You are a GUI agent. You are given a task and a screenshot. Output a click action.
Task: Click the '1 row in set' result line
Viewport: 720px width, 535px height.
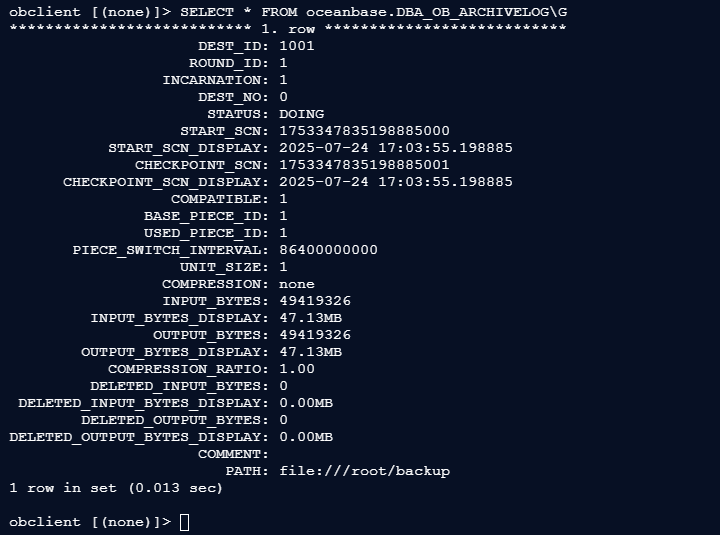pyautogui.click(x=116, y=488)
